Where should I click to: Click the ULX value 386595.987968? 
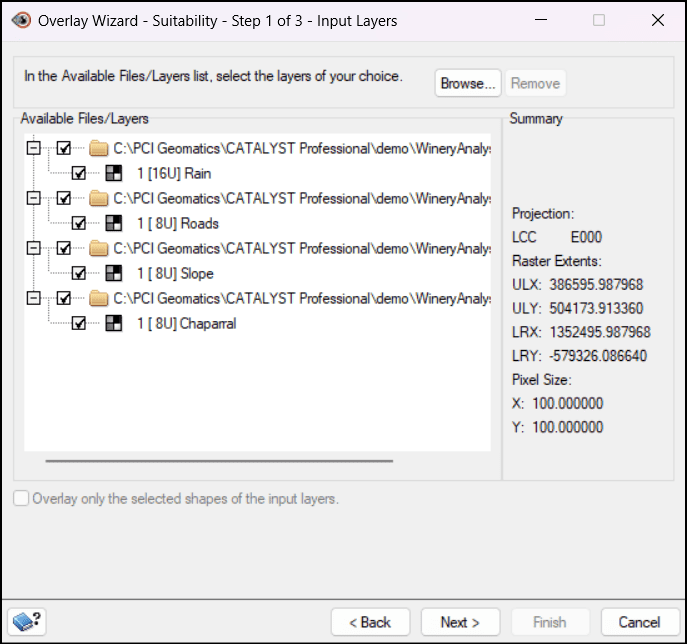pos(596,284)
